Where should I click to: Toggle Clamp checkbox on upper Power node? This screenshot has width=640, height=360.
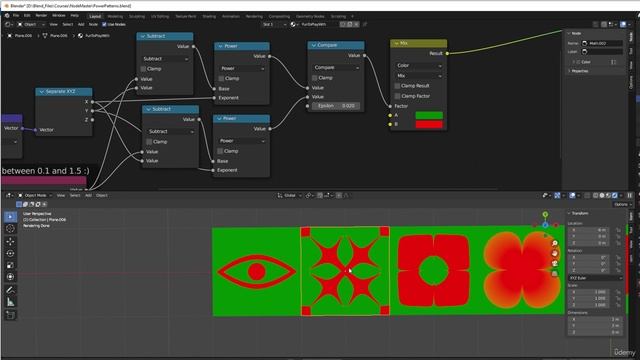point(221,78)
